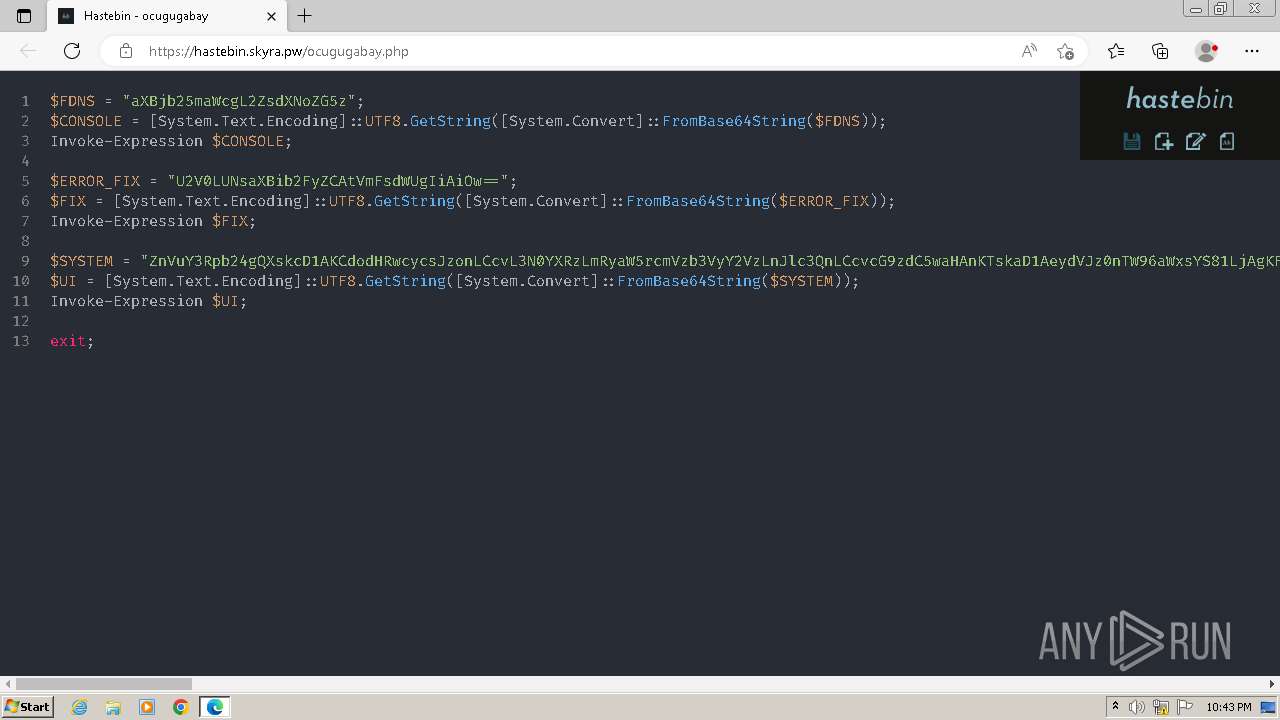Image resolution: width=1280 pixels, height=720 pixels.
Task: Click the $CONSOLE assignment on line 2
Action: [86, 121]
